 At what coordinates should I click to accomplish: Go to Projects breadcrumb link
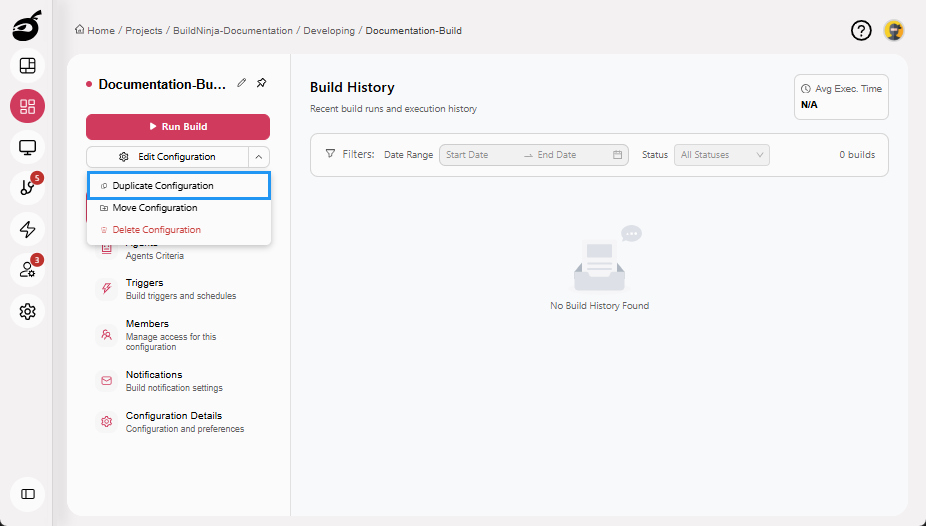coord(144,31)
